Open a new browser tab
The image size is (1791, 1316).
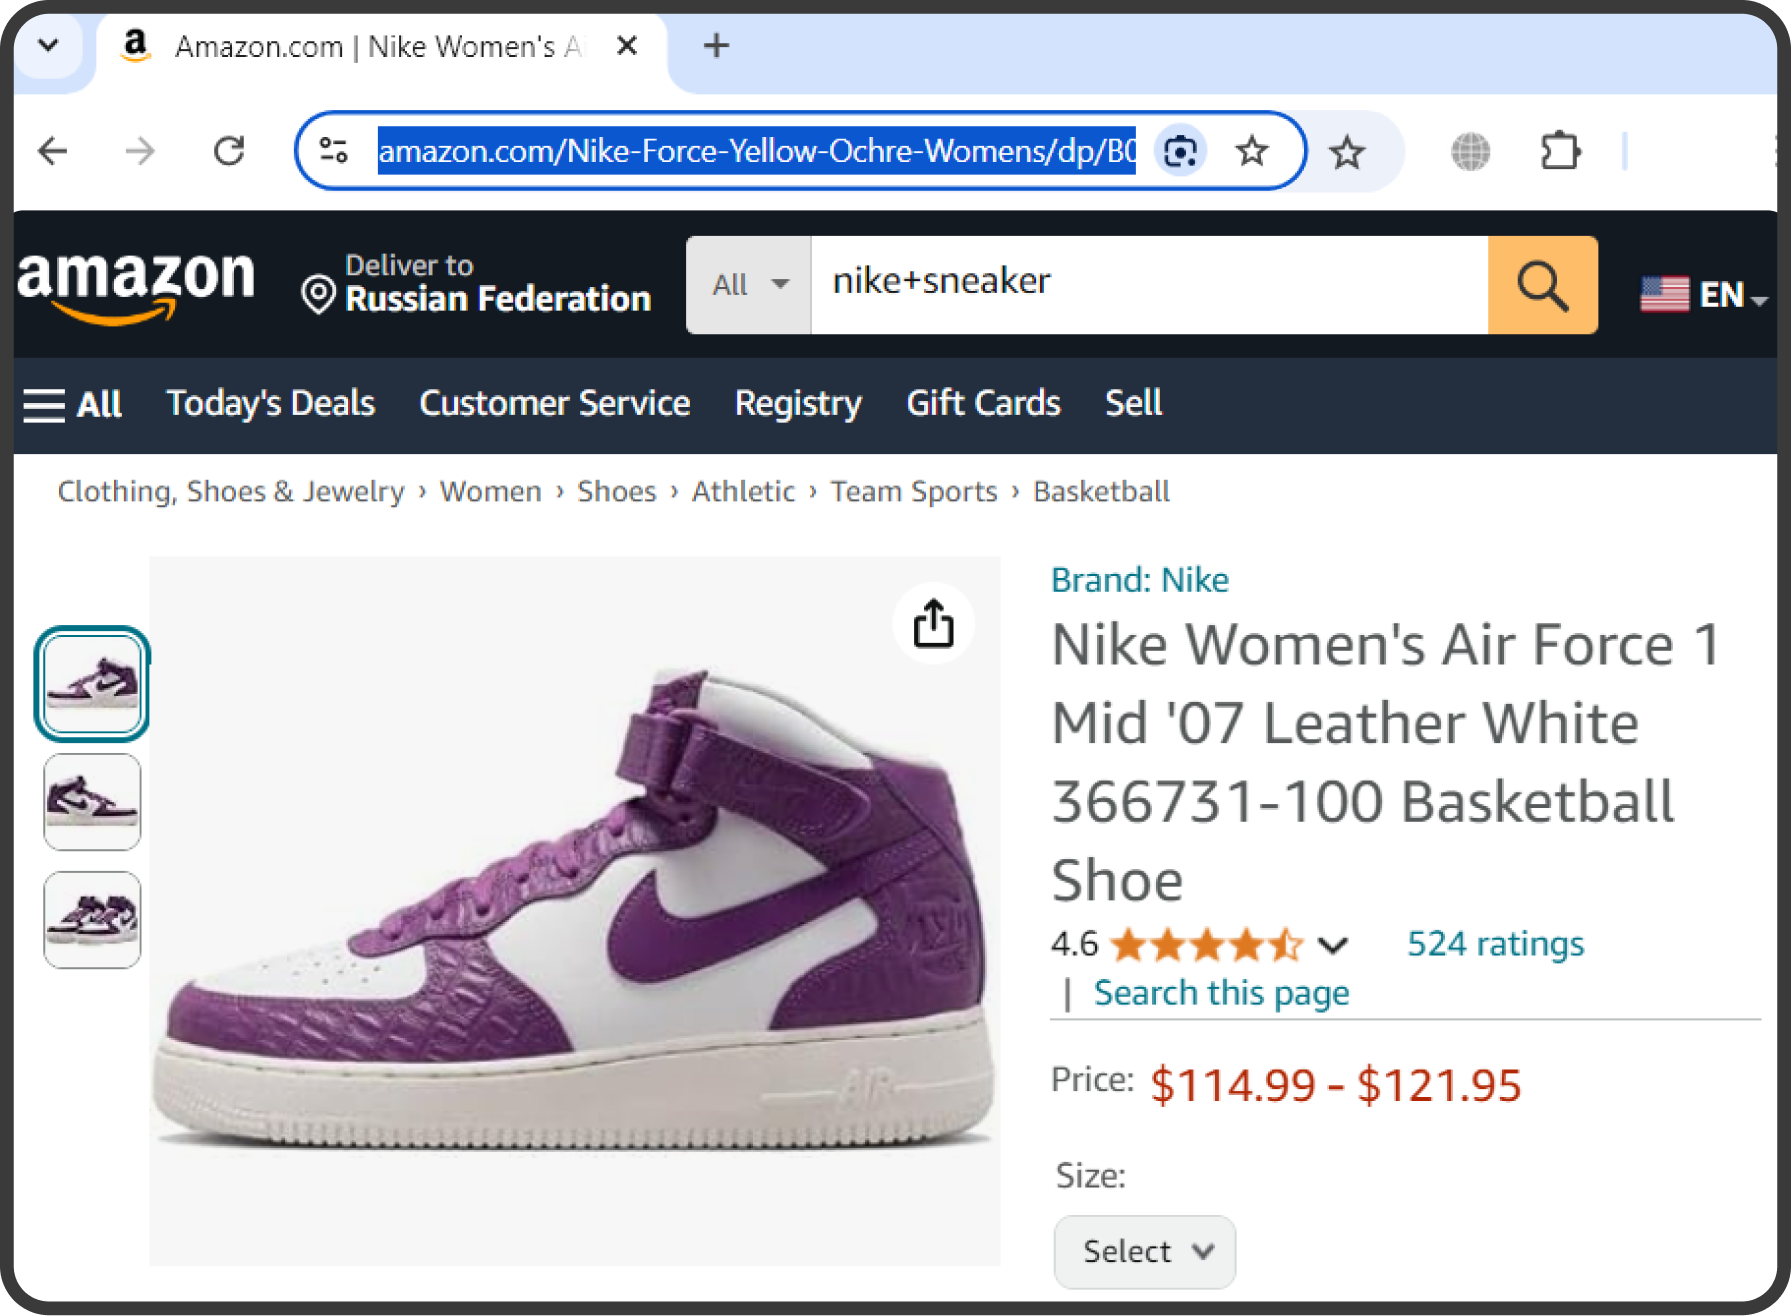(716, 46)
